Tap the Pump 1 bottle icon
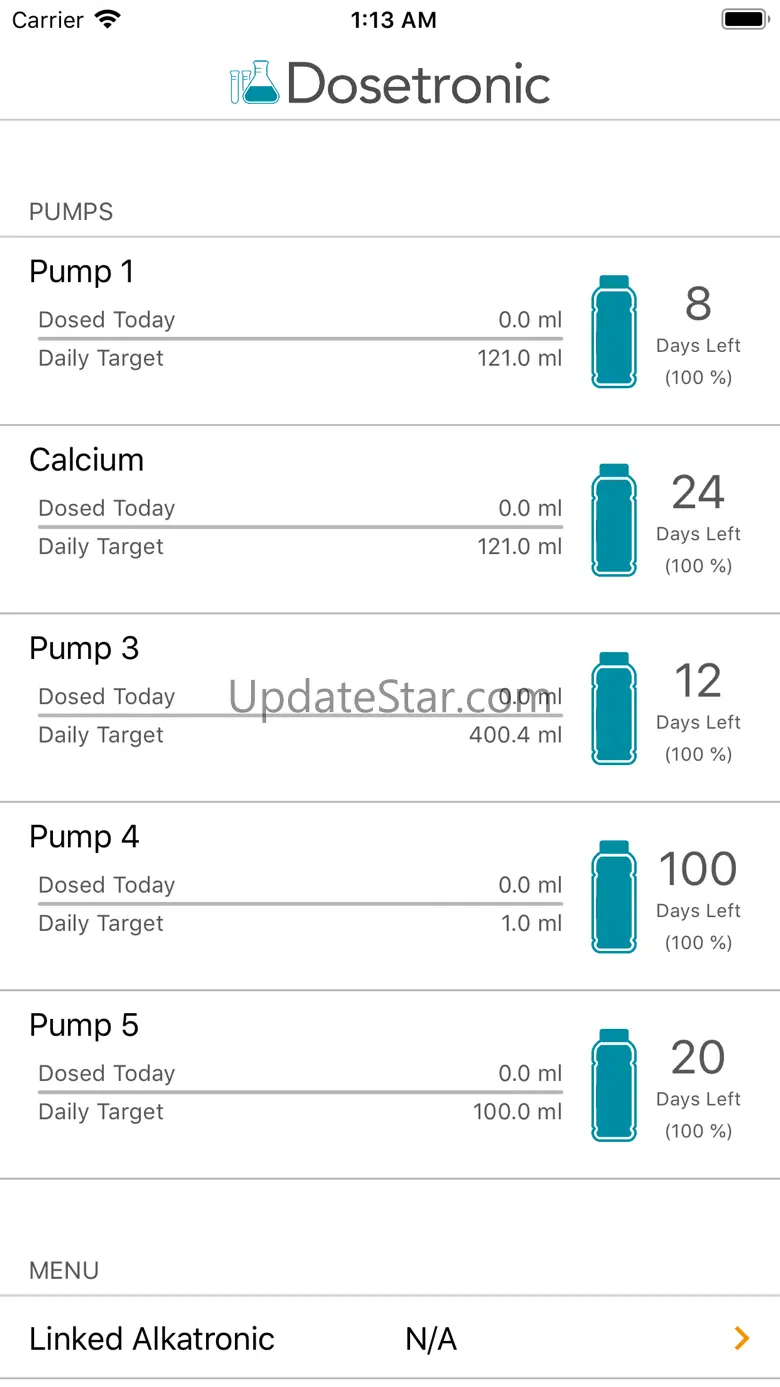Image resolution: width=780 pixels, height=1387 pixels. [613, 331]
